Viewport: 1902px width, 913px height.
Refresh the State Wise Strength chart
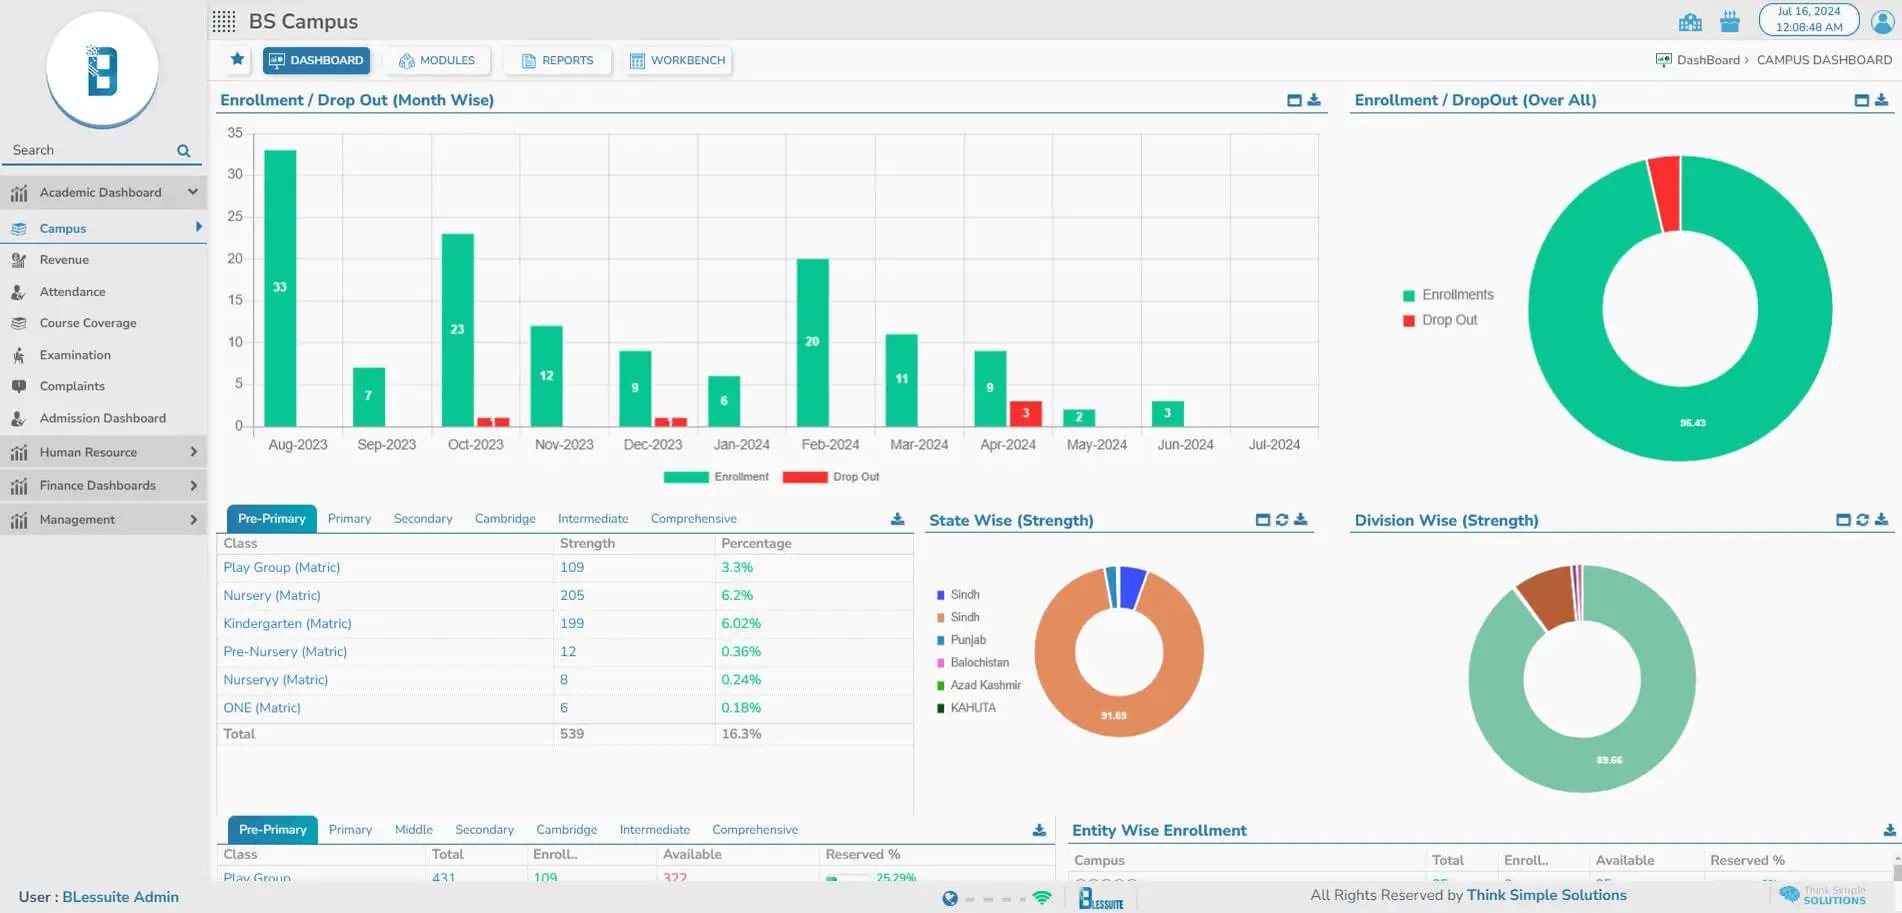pos(1281,520)
